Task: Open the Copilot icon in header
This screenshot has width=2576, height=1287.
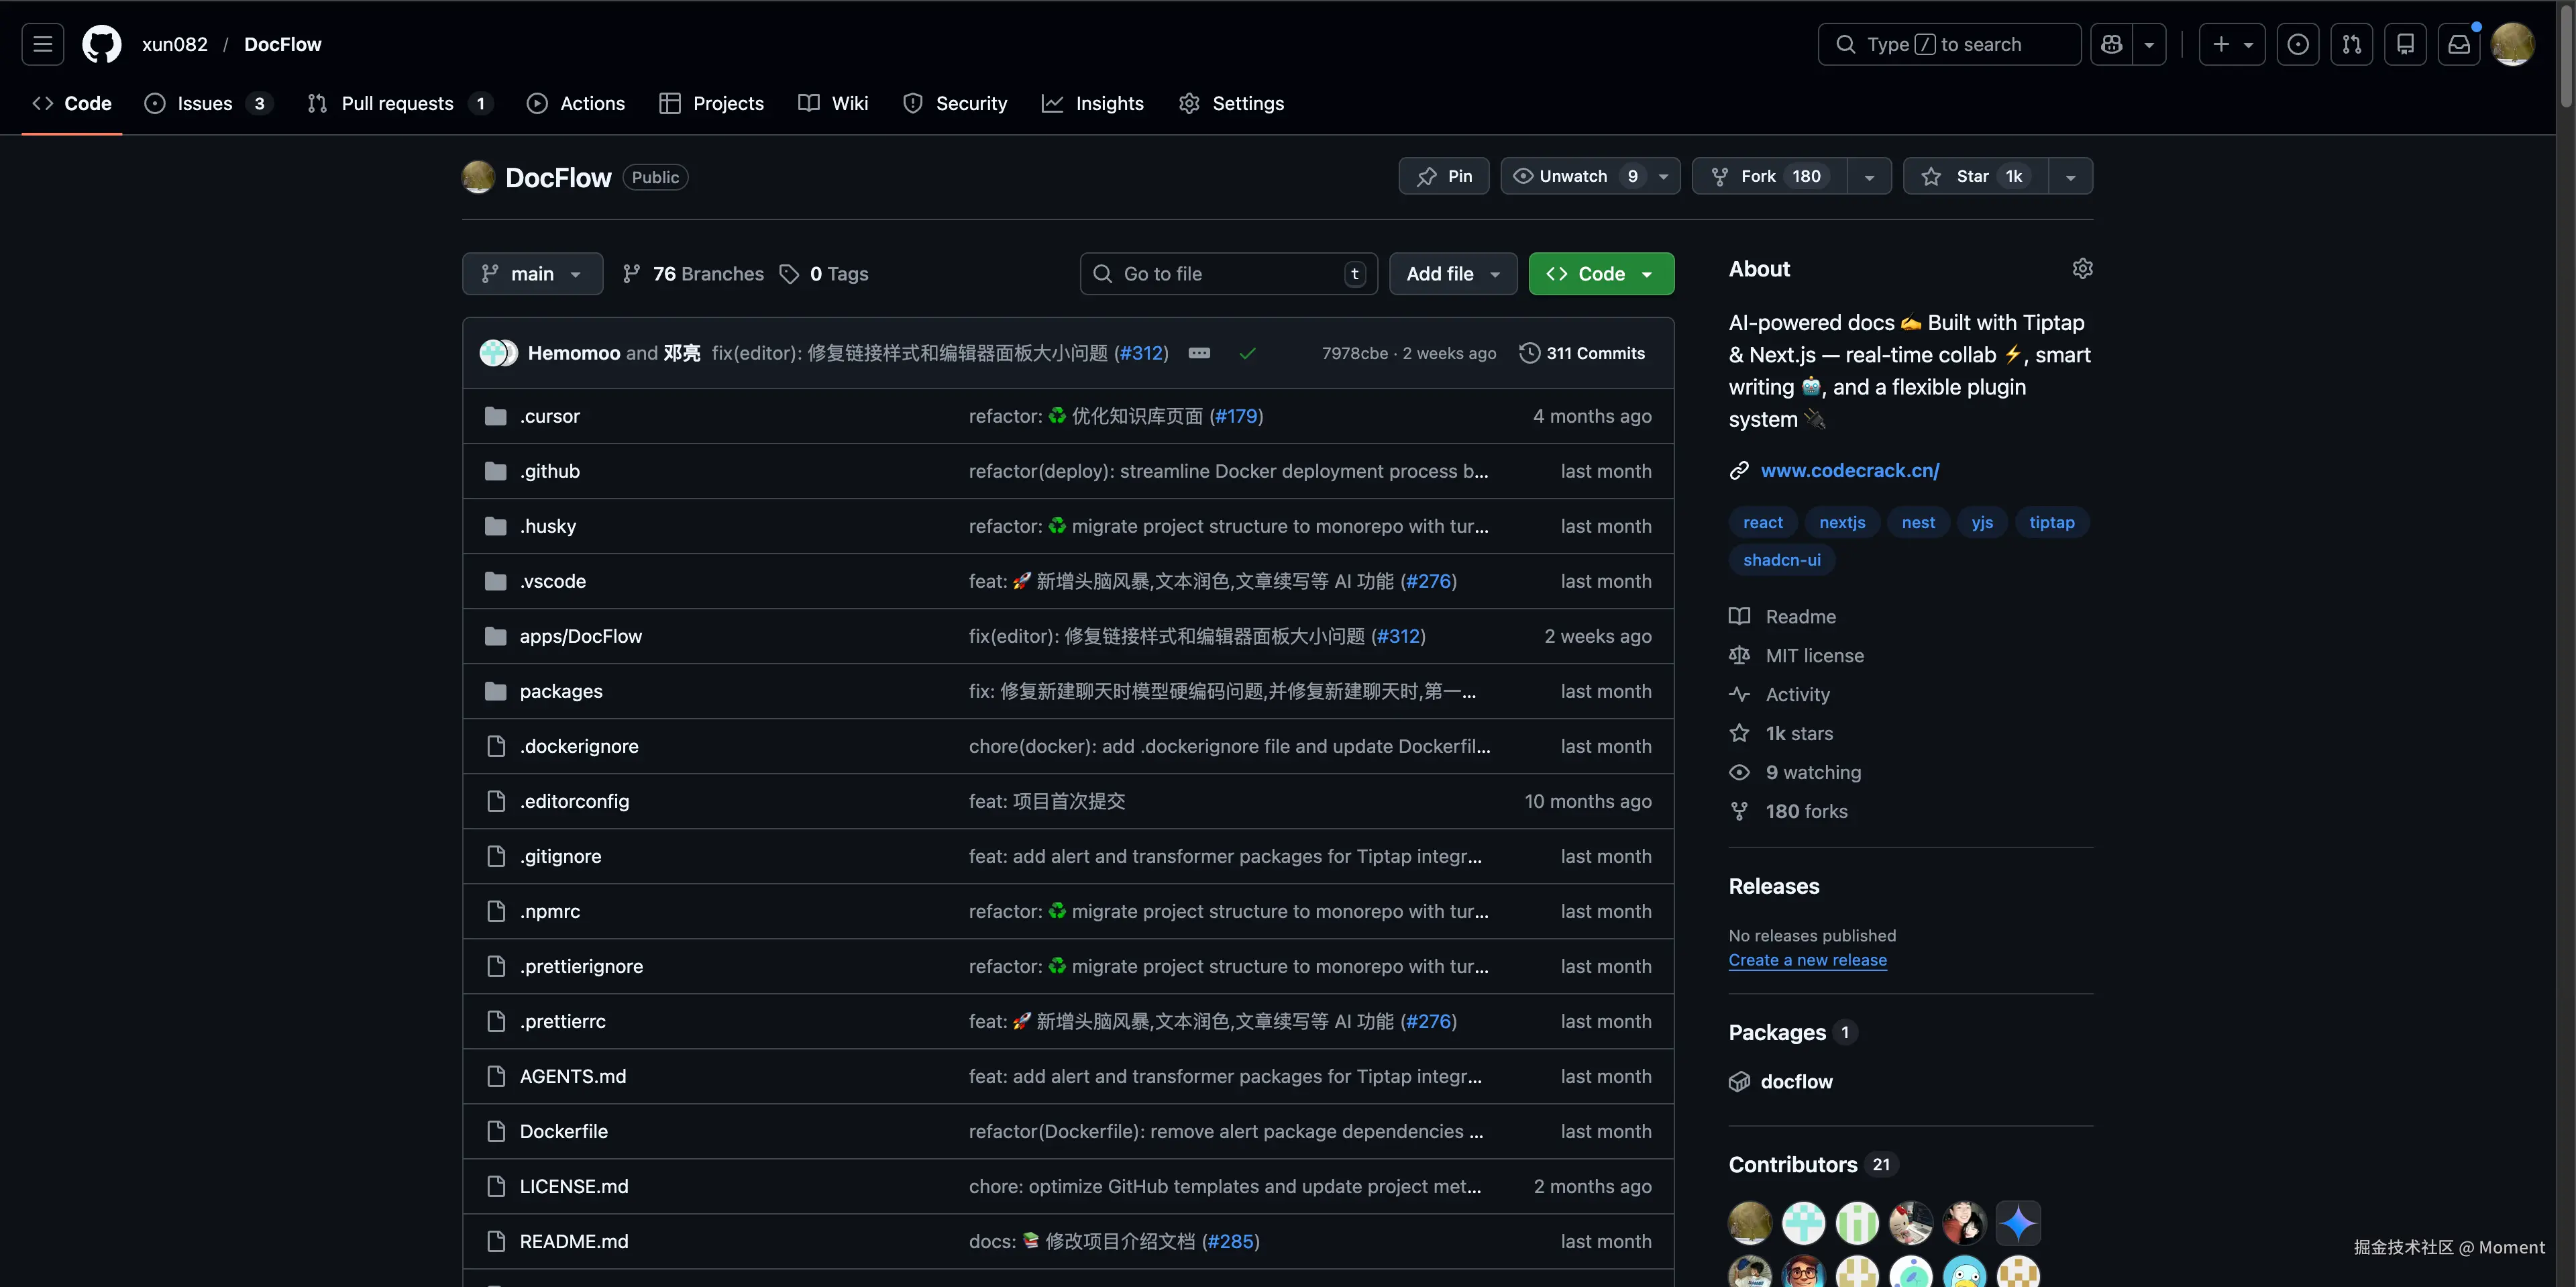Action: [x=2111, y=44]
